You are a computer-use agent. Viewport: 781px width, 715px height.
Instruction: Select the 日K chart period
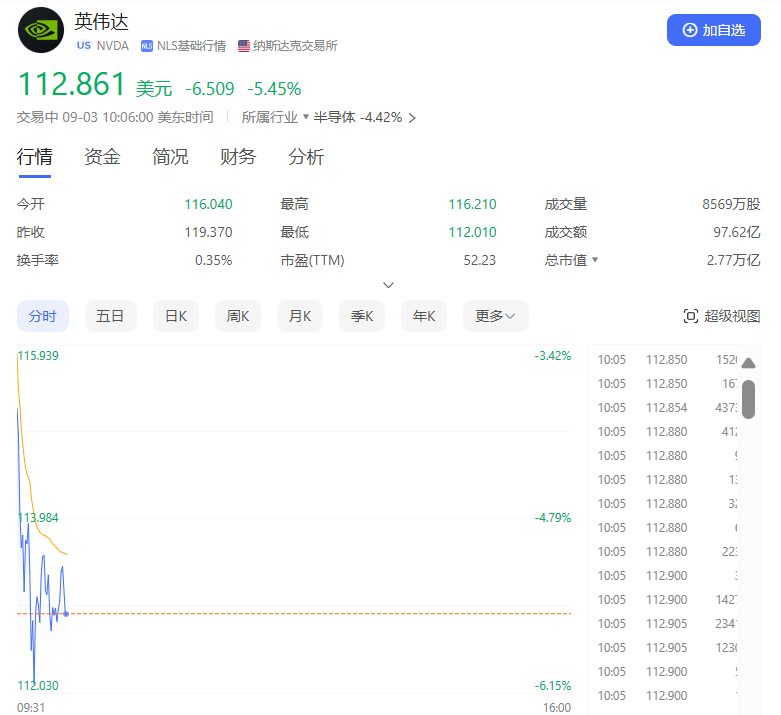pos(175,316)
